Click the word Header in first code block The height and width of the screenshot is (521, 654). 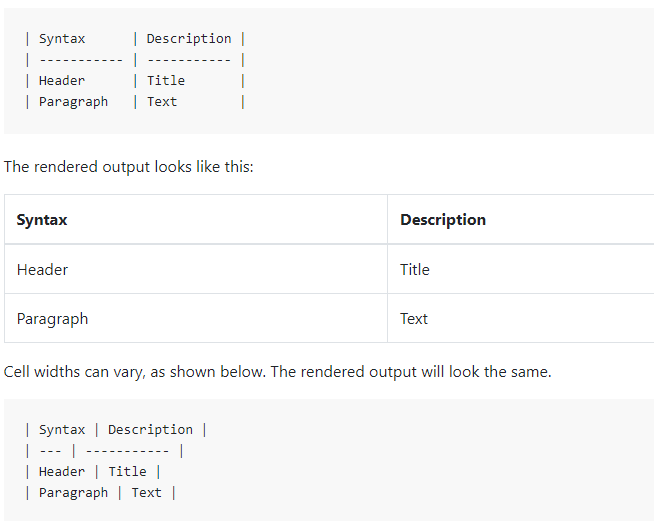(x=62, y=81)
